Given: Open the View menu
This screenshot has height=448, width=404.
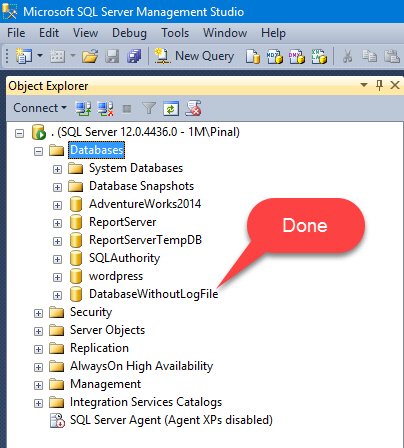Looking at the screenshot, I should (85, 33).
